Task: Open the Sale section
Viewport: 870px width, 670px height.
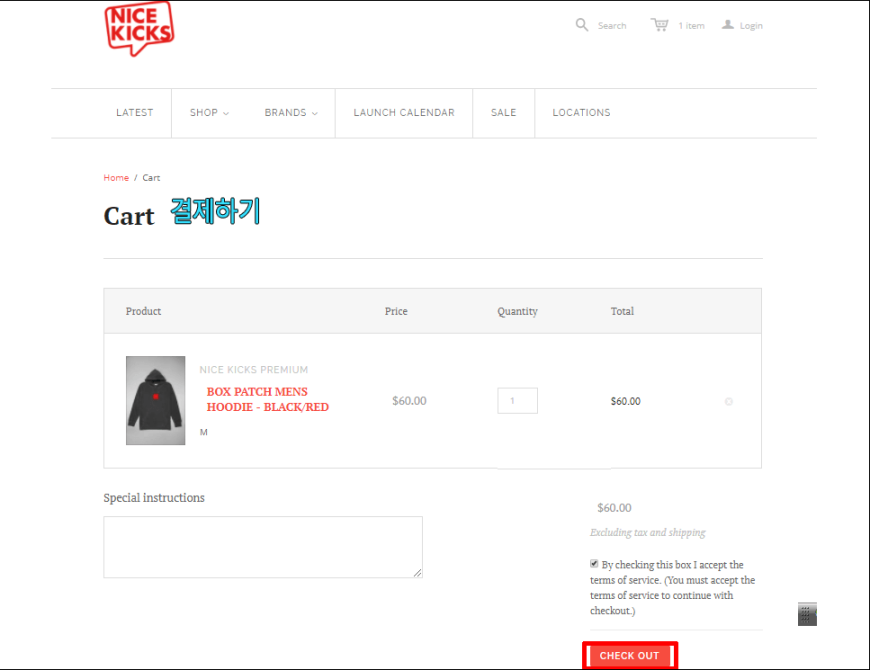Action: (503, 113)
